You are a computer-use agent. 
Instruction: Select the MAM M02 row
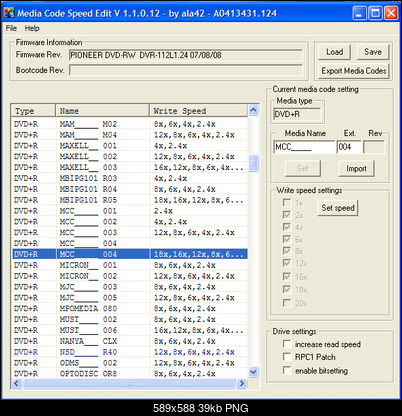(x=130, y=124)
